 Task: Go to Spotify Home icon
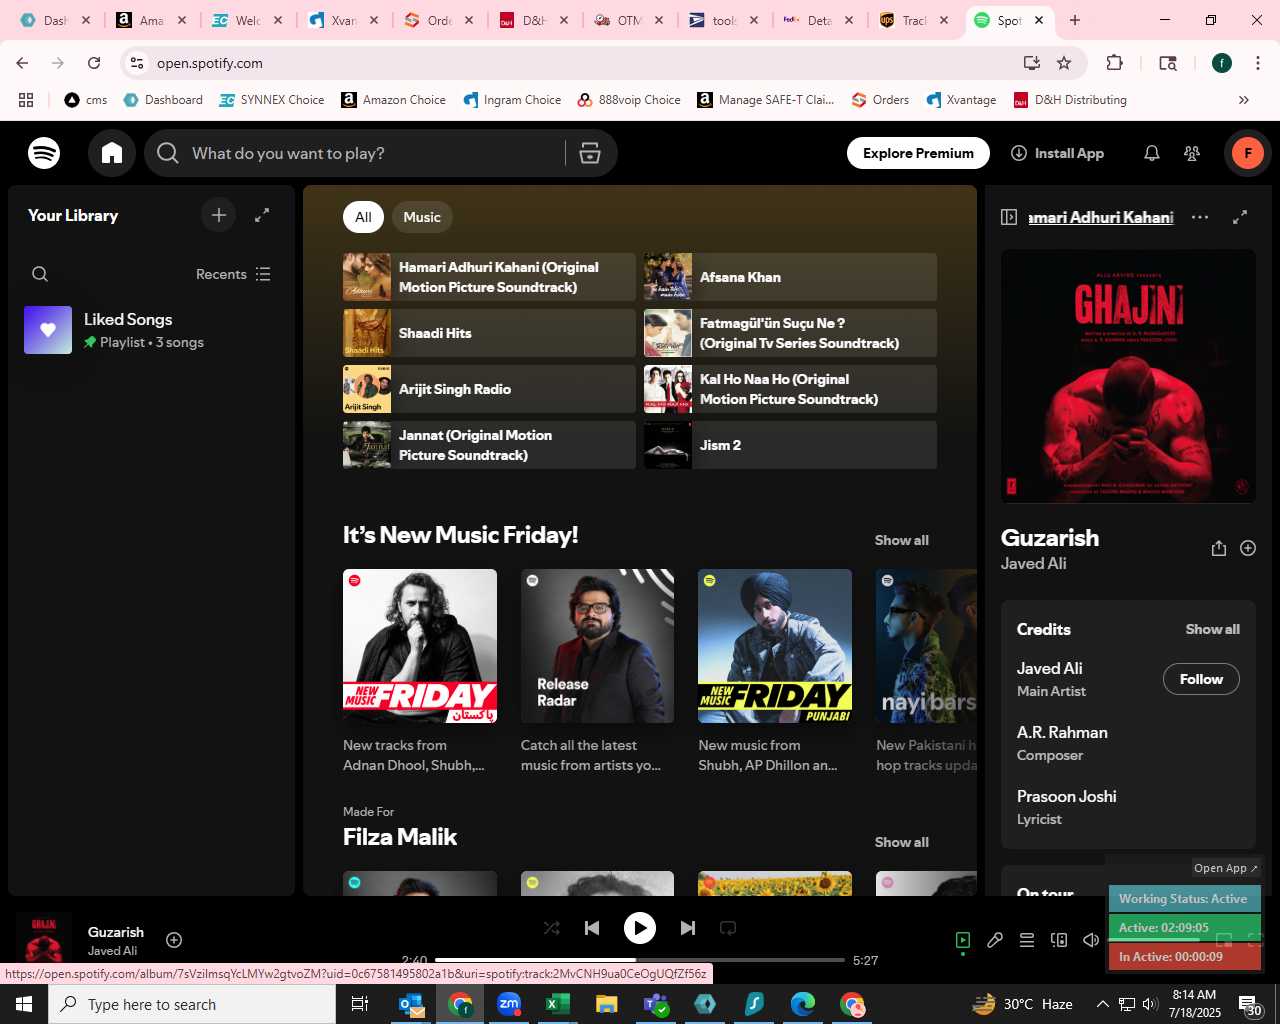[112, 153]
